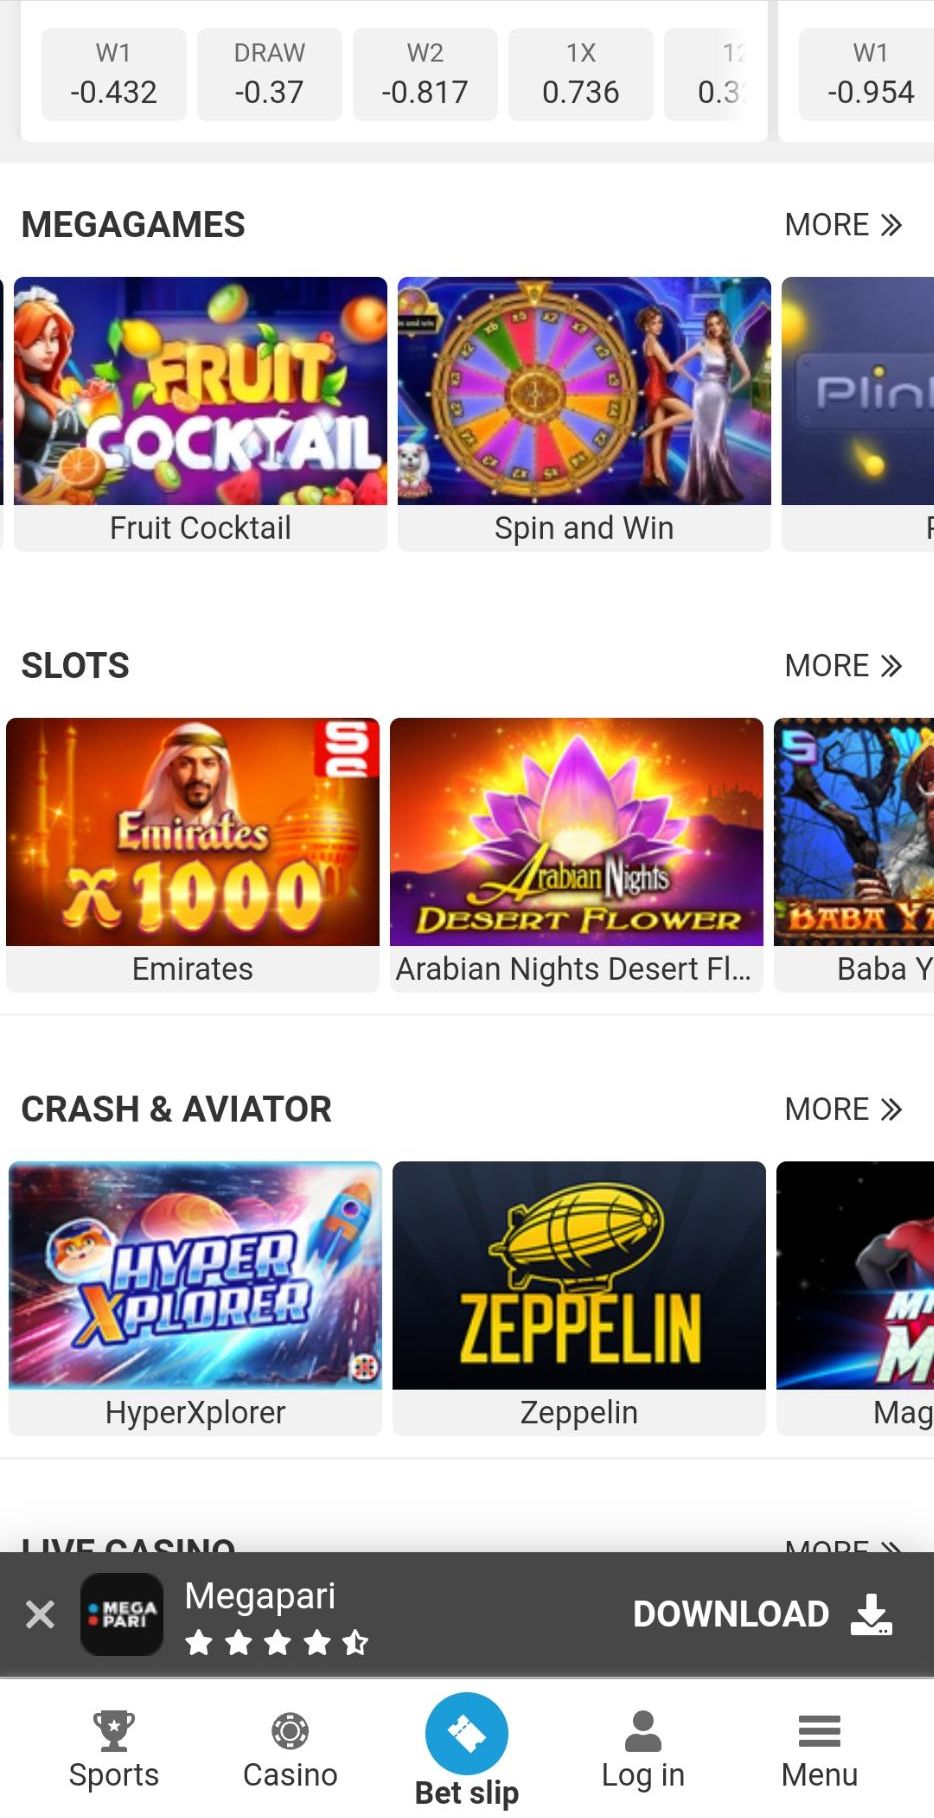This screenshot has width=934, height=1818.
Task: Open the Sports trophy tab
Action: (114, 1748)
